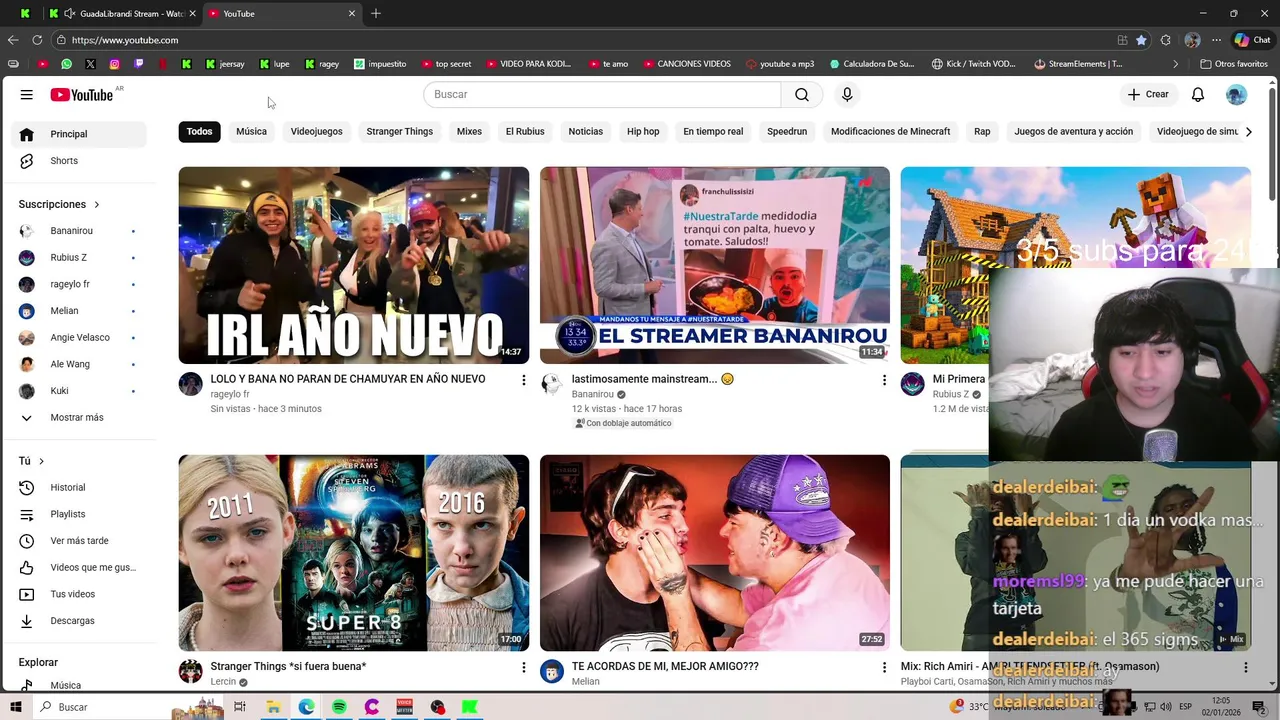Image resolution: width=1280 pixels, height=720 pixels.
Task: Open the youtube a mp3 bookmark
Action: [x=780, y=64]
